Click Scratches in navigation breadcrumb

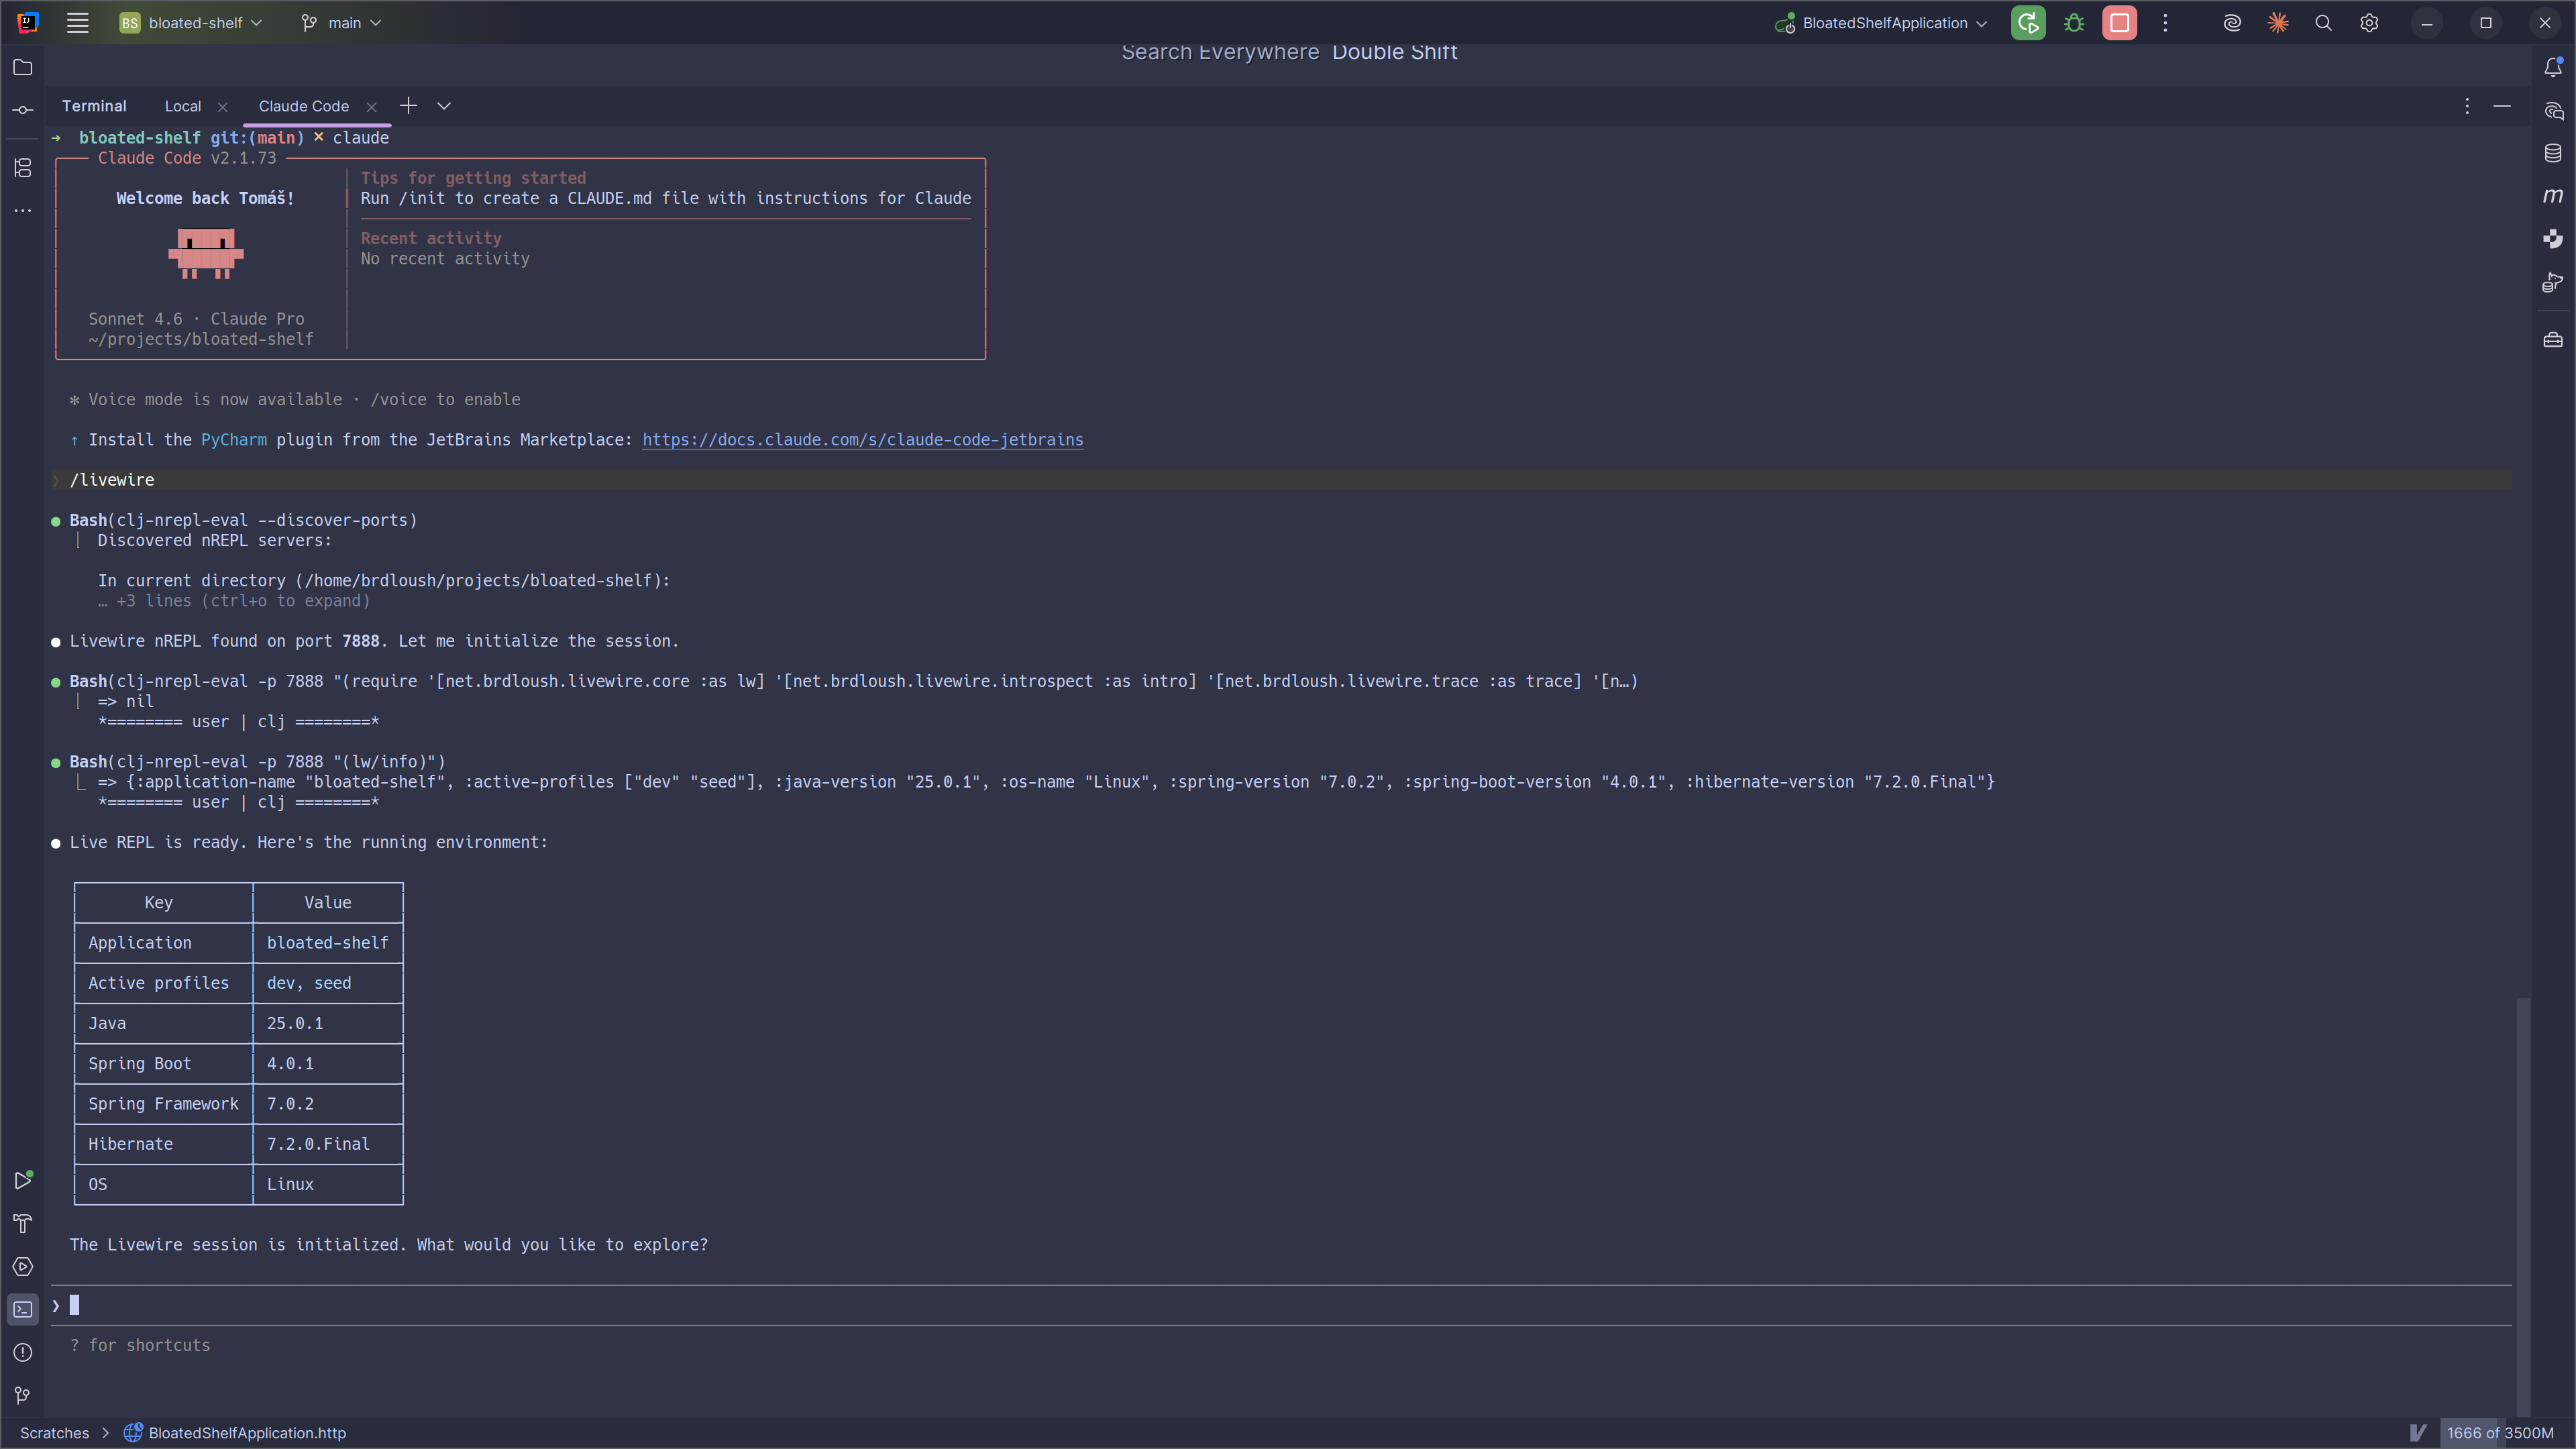54,1433
